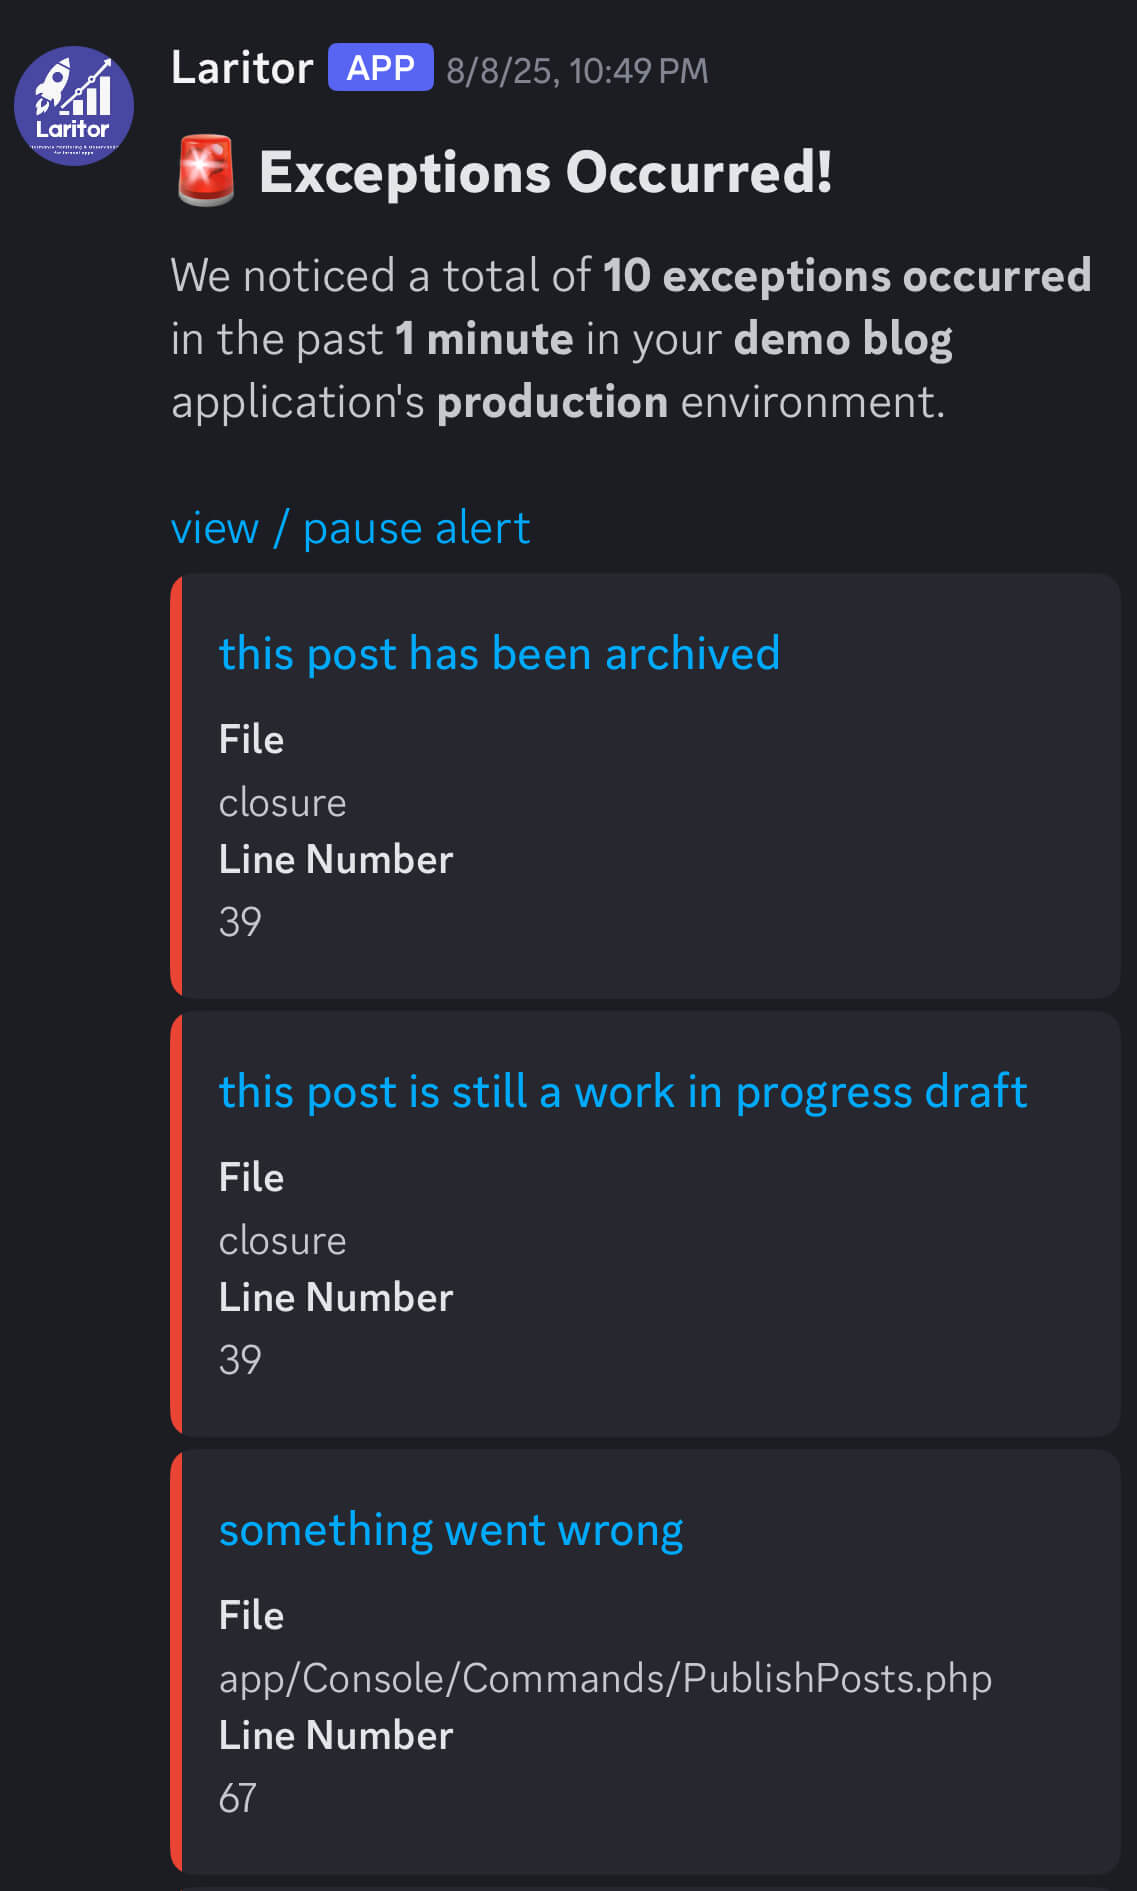Click the app/Console/Commands/PublishPosts.php file path
This screenshot has width=1137, height=1891.
click(605, 1678)
